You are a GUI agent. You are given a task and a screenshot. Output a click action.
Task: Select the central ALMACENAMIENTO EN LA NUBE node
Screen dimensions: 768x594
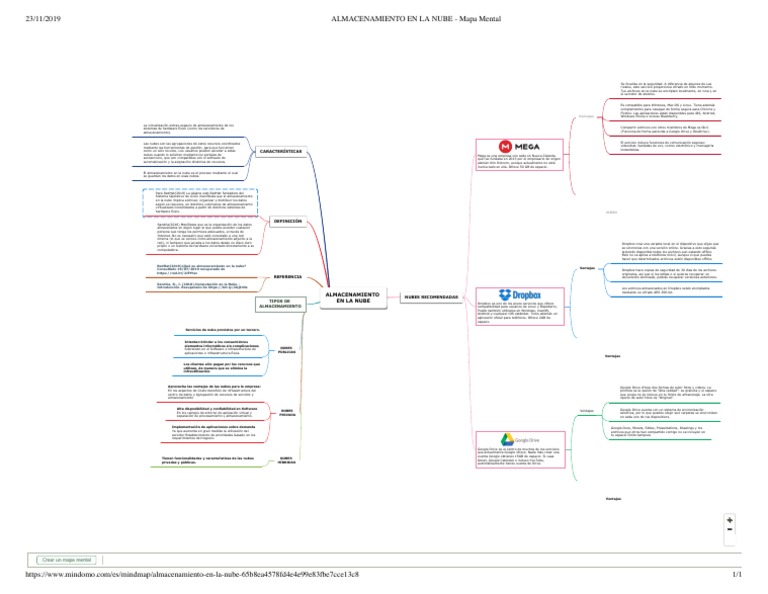353,298
